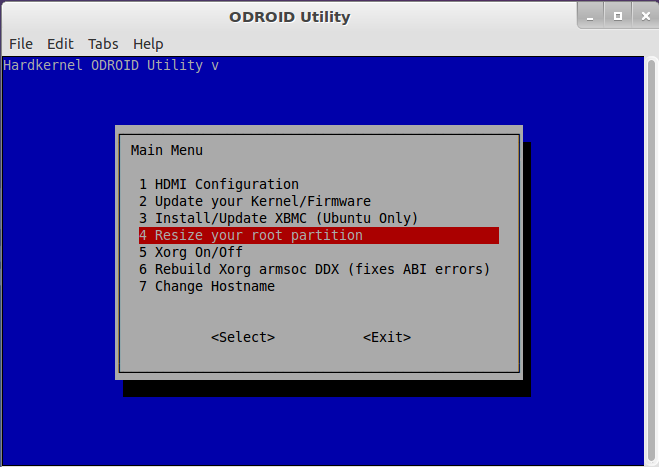Click the Hardkernel ODROID Utility header text
The height and width of the screenshot is (467, 659).
(x=111, y=65)
